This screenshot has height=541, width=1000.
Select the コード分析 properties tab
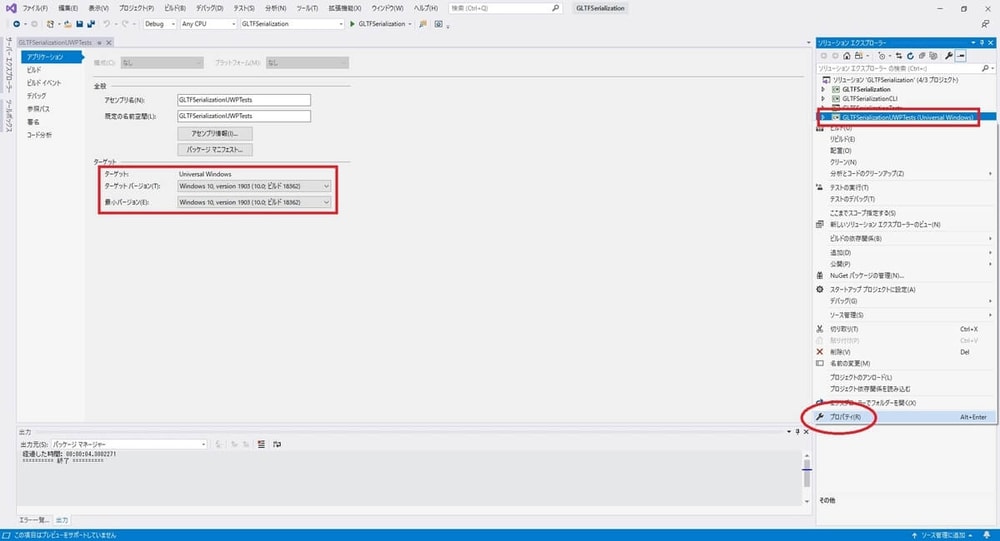click(39, 135)
